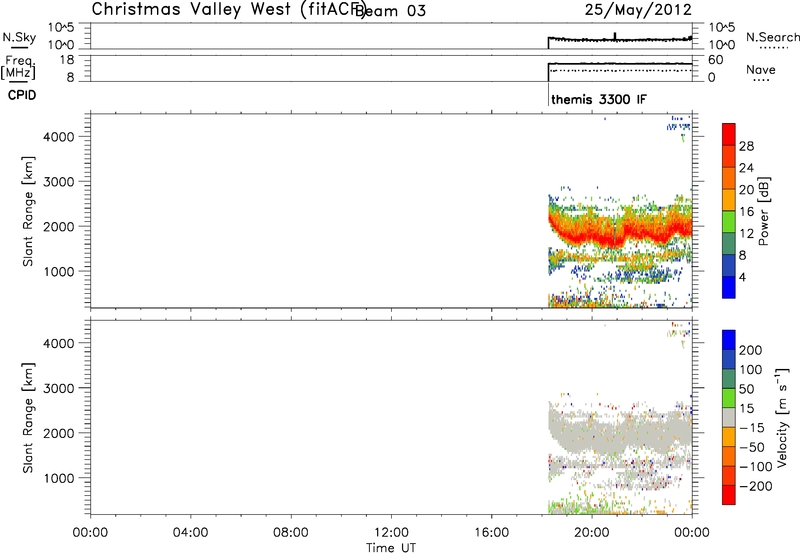The width and height of the screenshot is (800, 554).
Task: Click the "3000" range tick in power panel
Action: coord(59,182)
